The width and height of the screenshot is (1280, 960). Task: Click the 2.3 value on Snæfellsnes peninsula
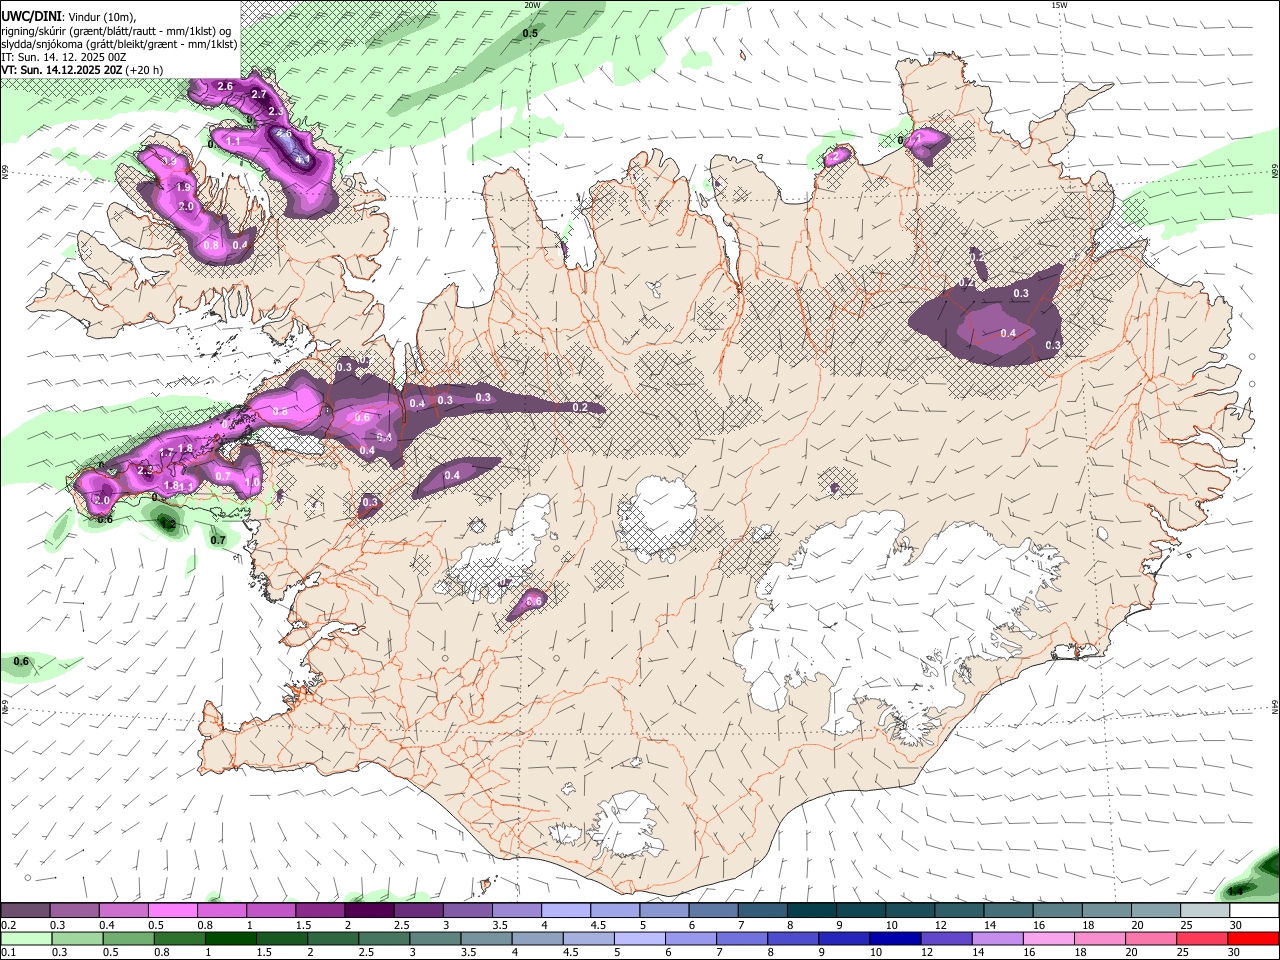click(145, 470)
